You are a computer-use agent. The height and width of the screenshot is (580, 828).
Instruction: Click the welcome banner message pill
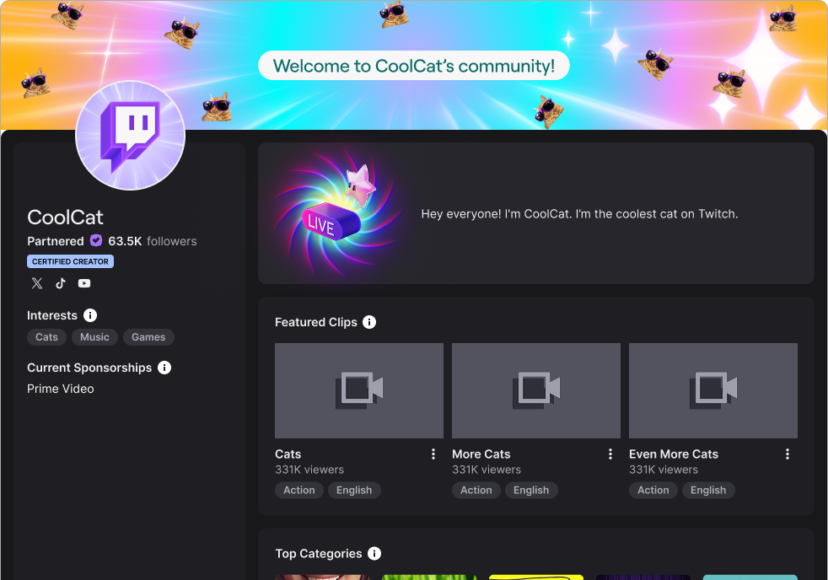point(413,66)
